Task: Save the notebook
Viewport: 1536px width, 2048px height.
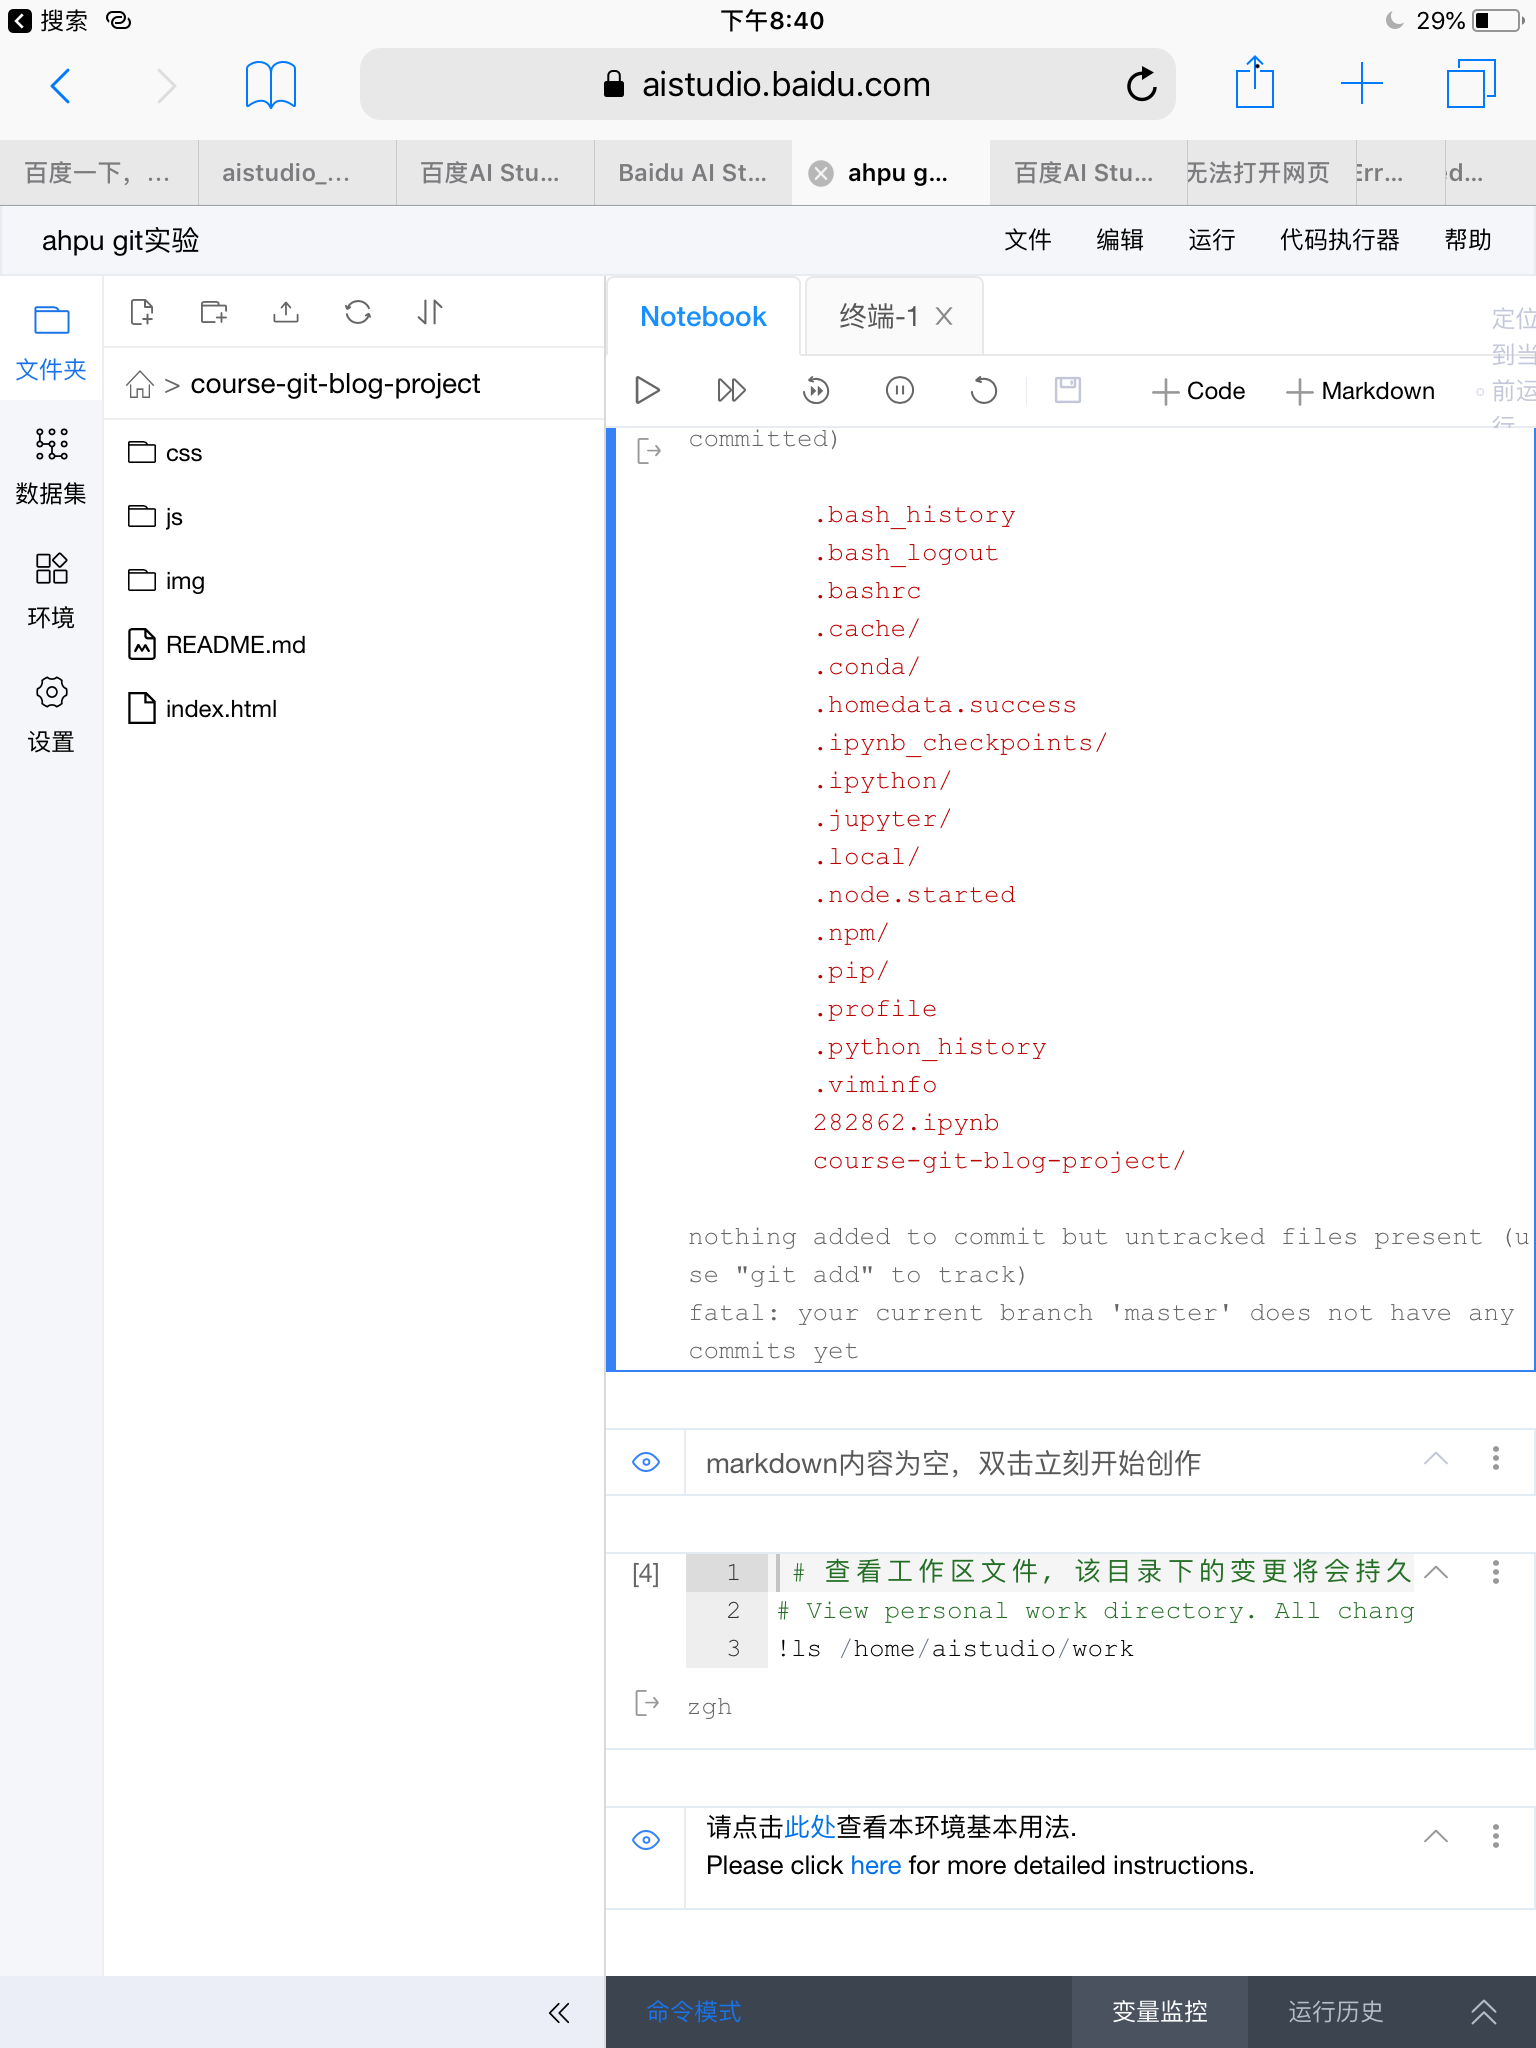Action: pos(1068,390)
